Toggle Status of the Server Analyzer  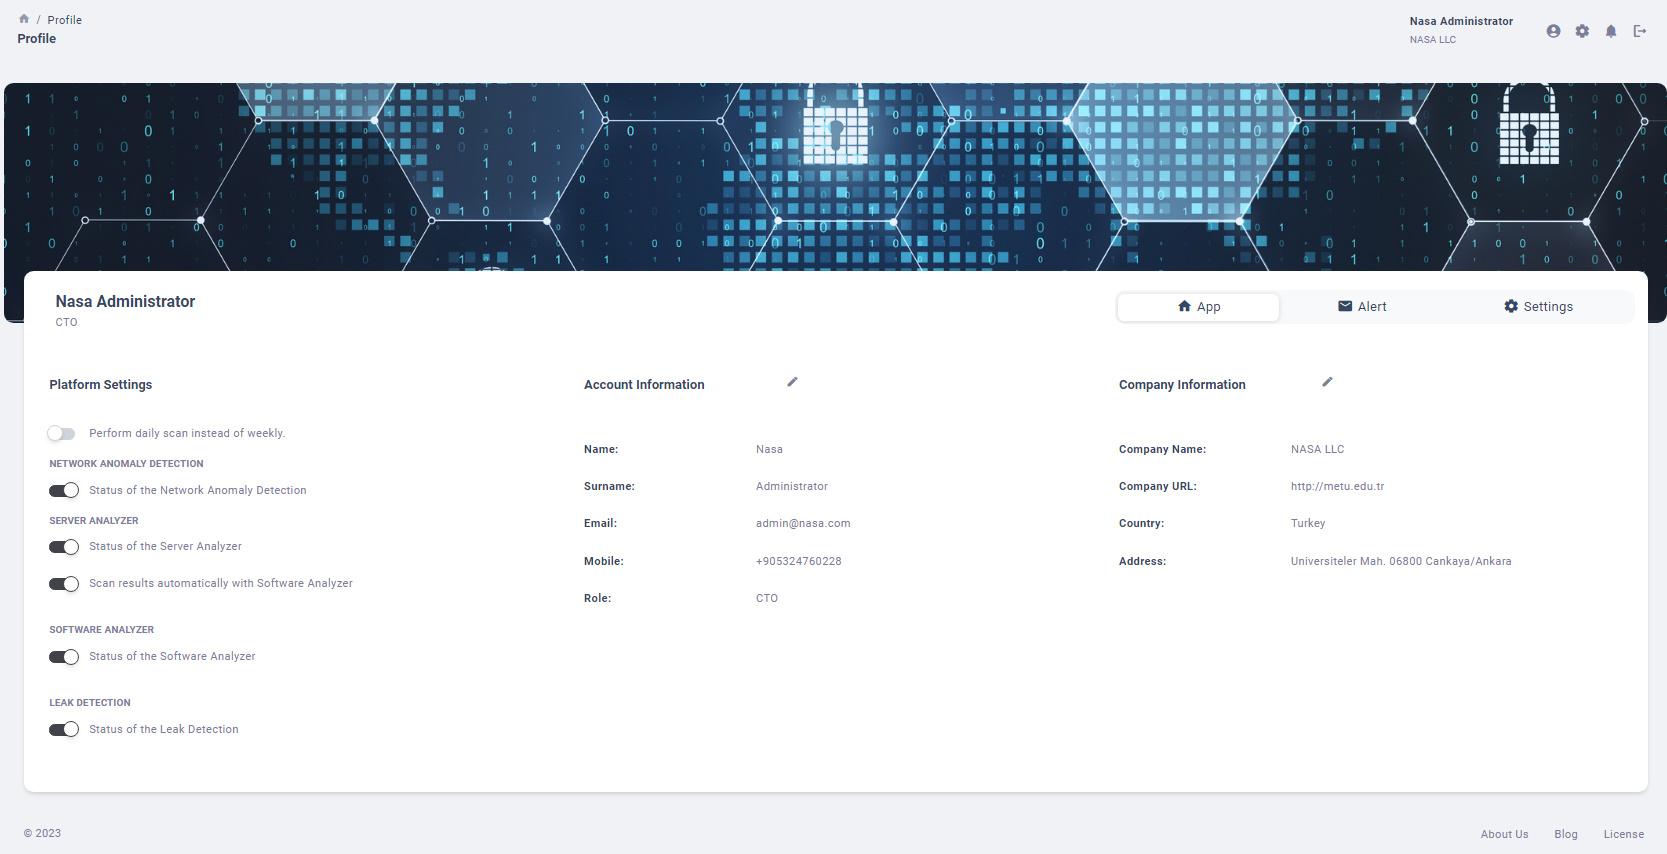pos(64,547)
